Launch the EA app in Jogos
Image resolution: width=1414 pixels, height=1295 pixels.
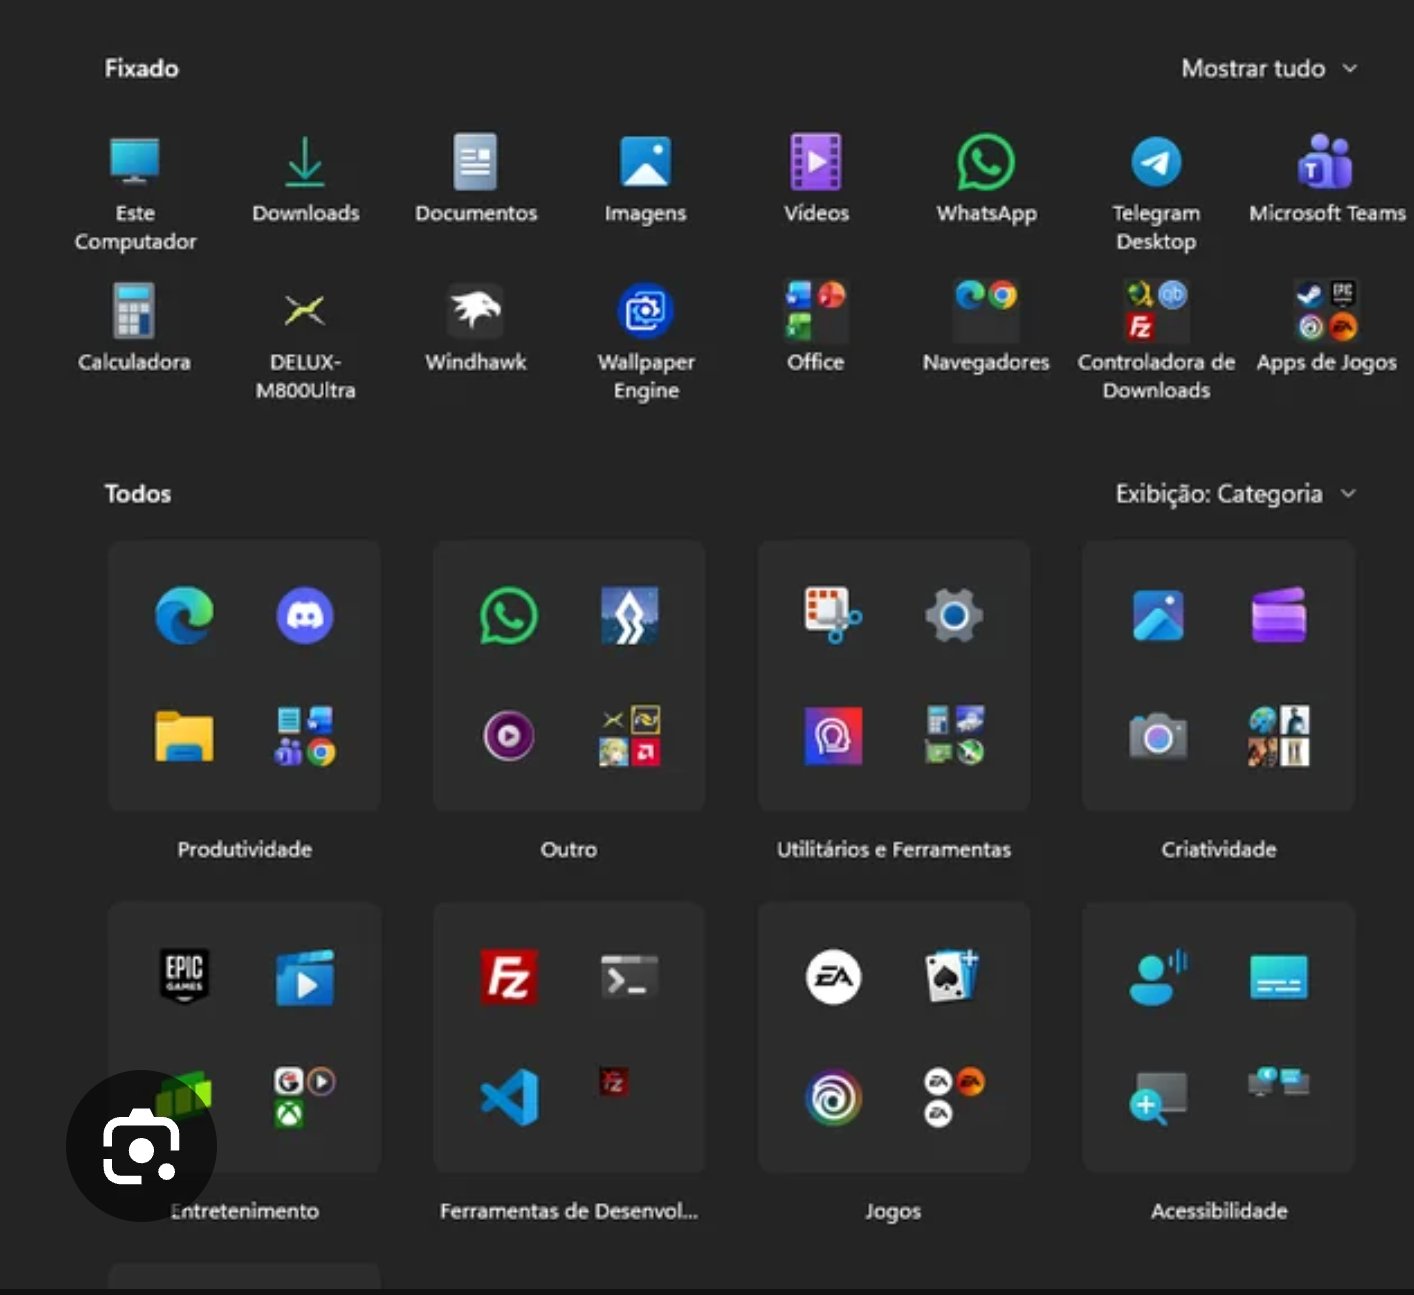pyautogui.click(x=833, y=976)
